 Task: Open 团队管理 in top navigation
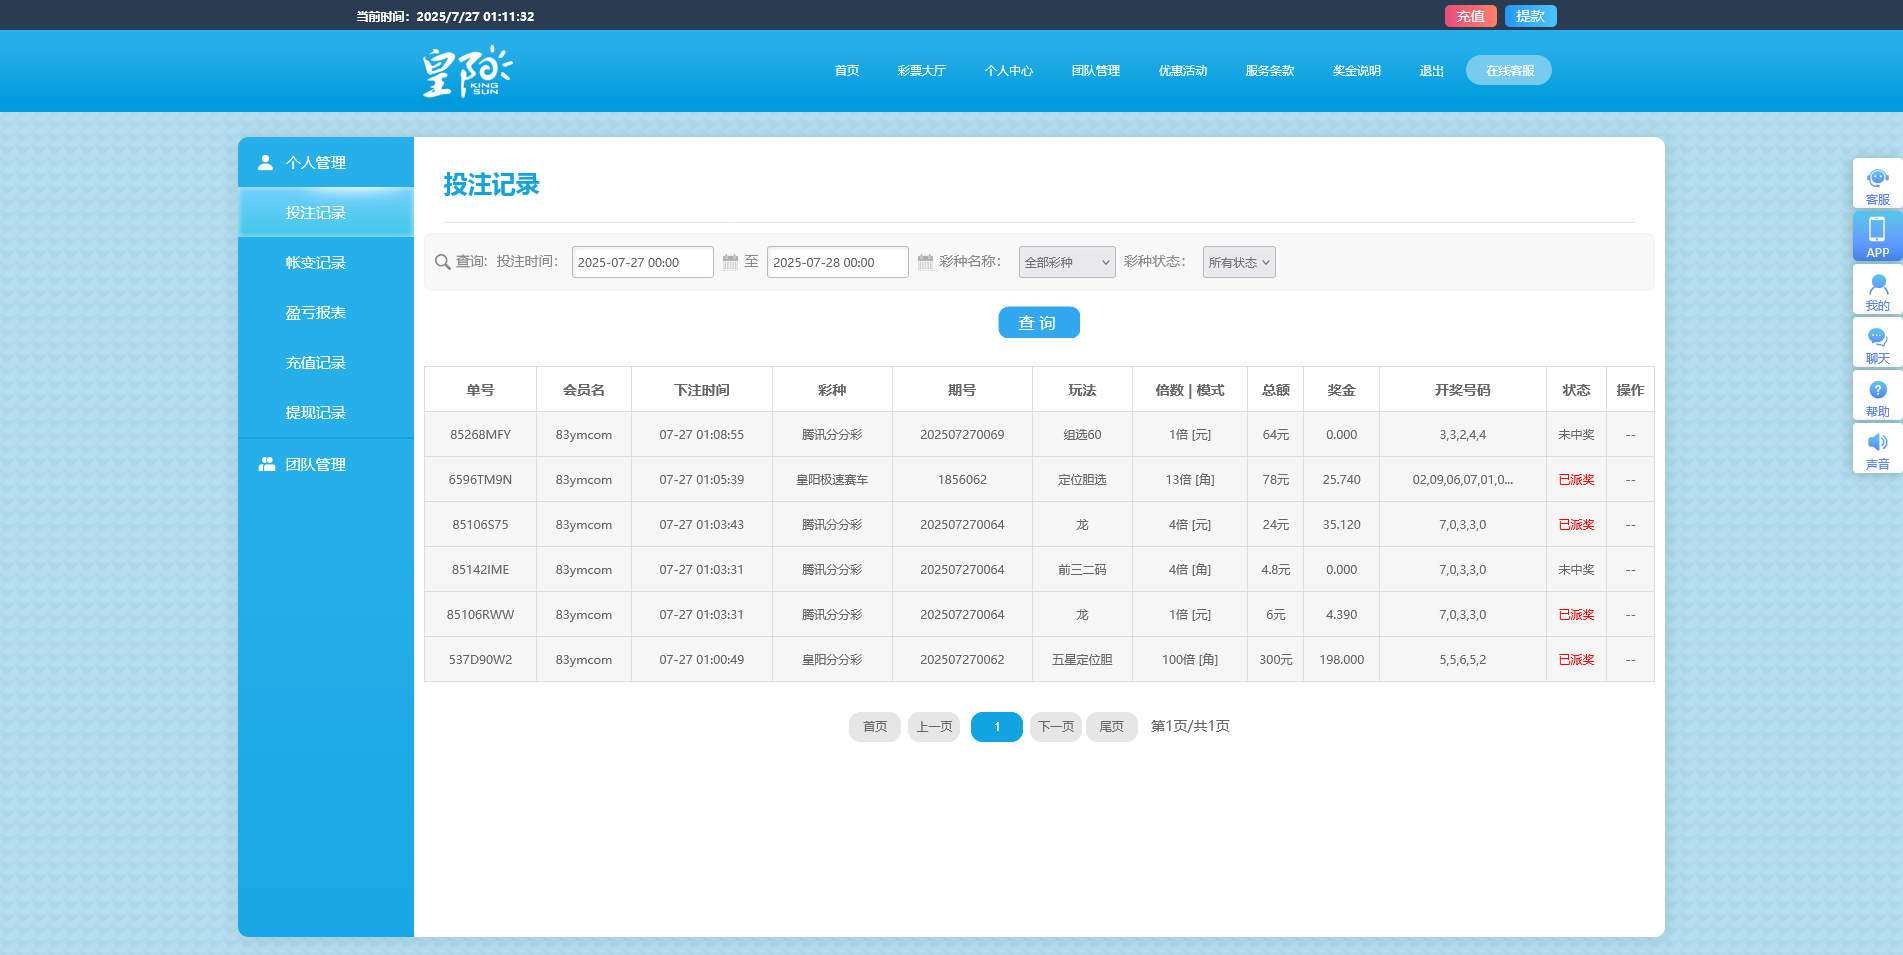coord(1095,71)
